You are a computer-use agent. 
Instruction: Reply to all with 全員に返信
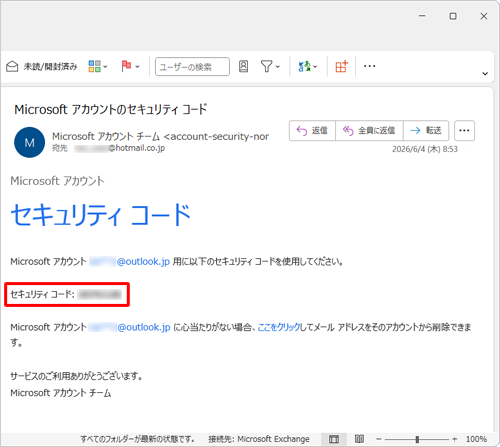point(369,131)
